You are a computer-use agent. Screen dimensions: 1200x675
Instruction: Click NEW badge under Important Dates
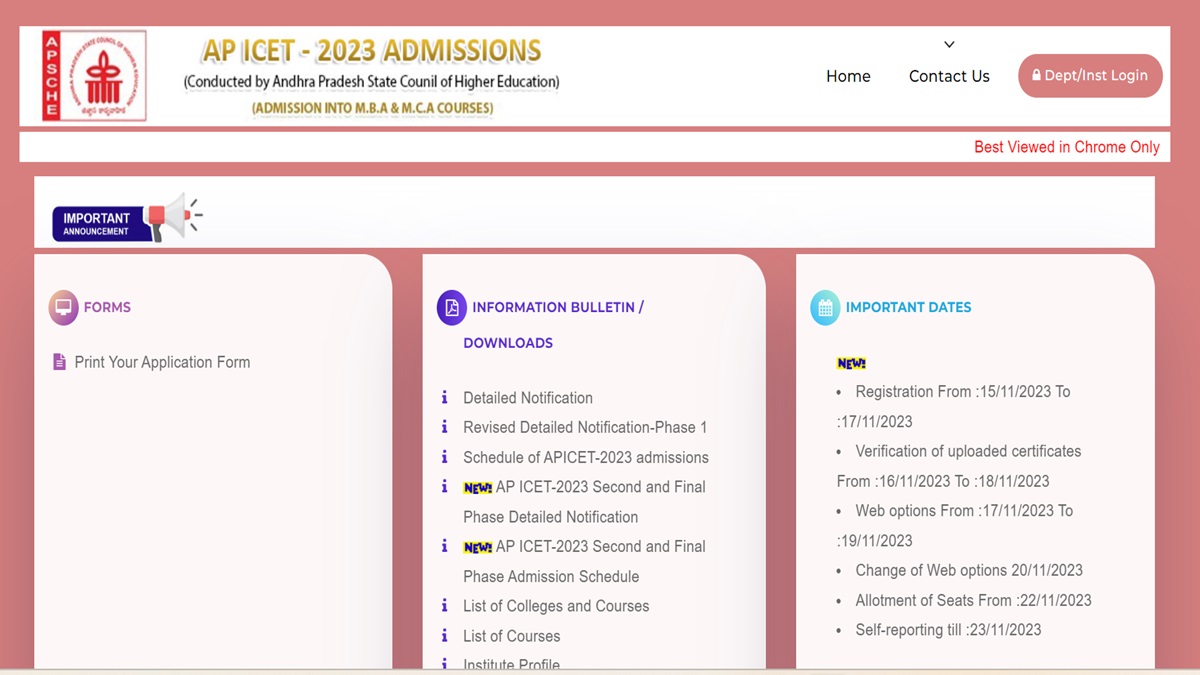click(x=851, y=364)
